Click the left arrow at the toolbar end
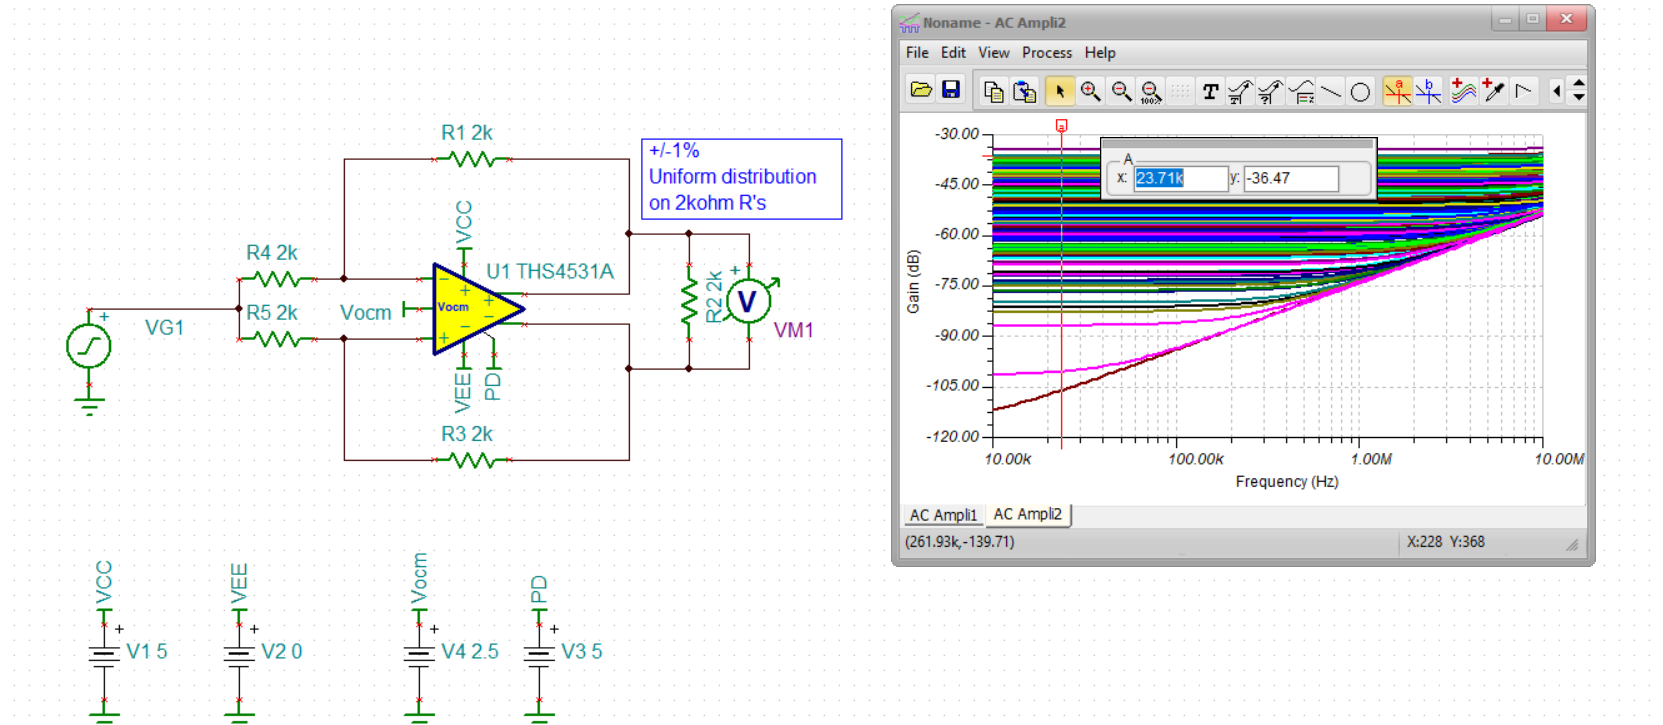 pos(1557,91)
